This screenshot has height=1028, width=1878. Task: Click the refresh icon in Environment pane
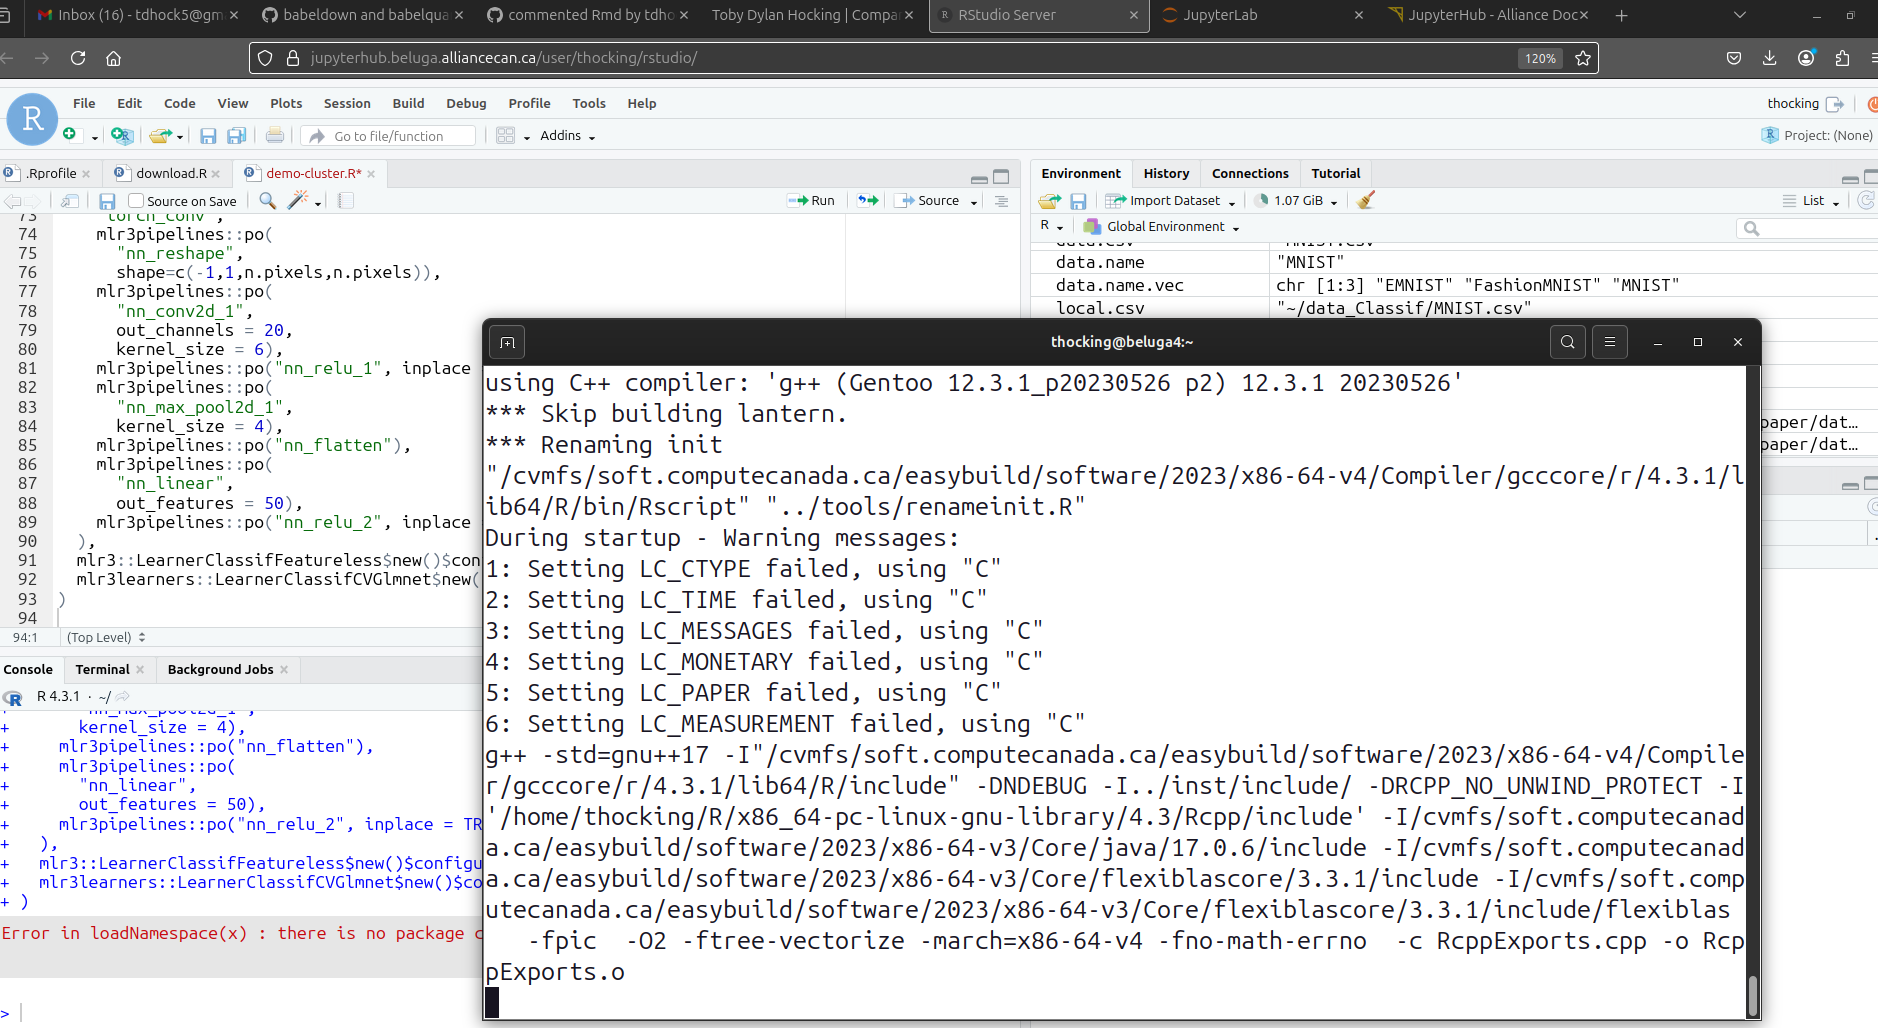point(1866,200)
